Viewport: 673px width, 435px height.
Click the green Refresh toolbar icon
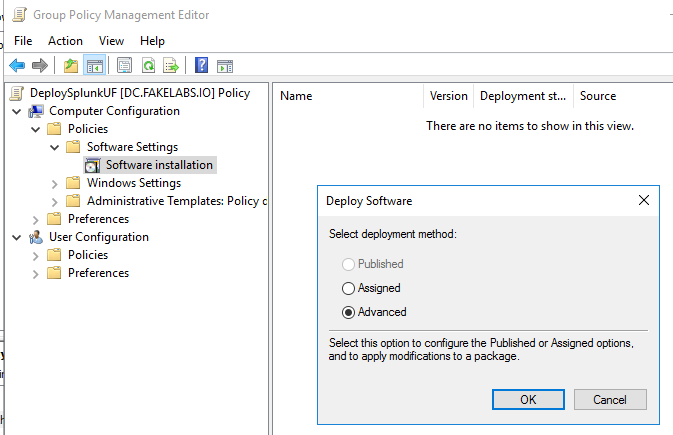click(x=148, y=66)
